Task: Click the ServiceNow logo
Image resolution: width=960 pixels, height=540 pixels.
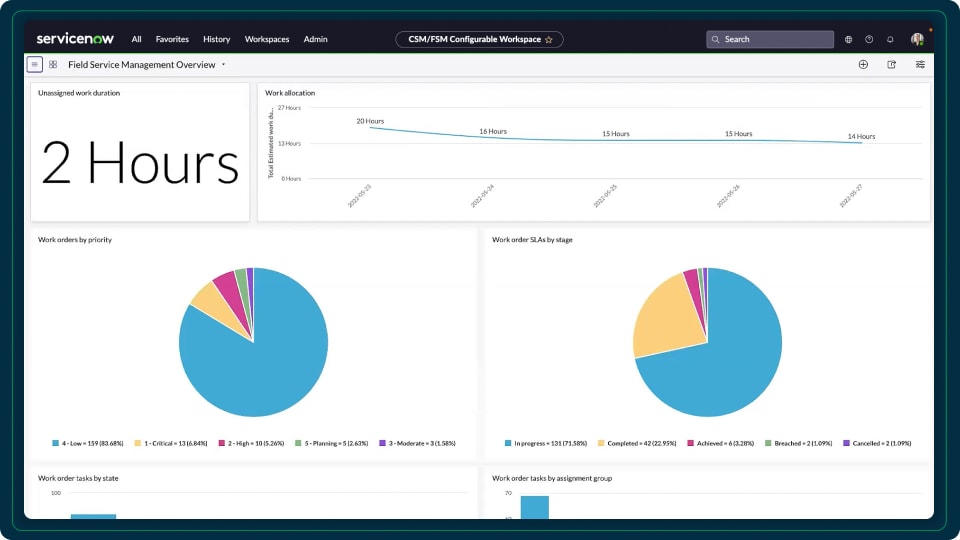Action: (x=75, y=39)
